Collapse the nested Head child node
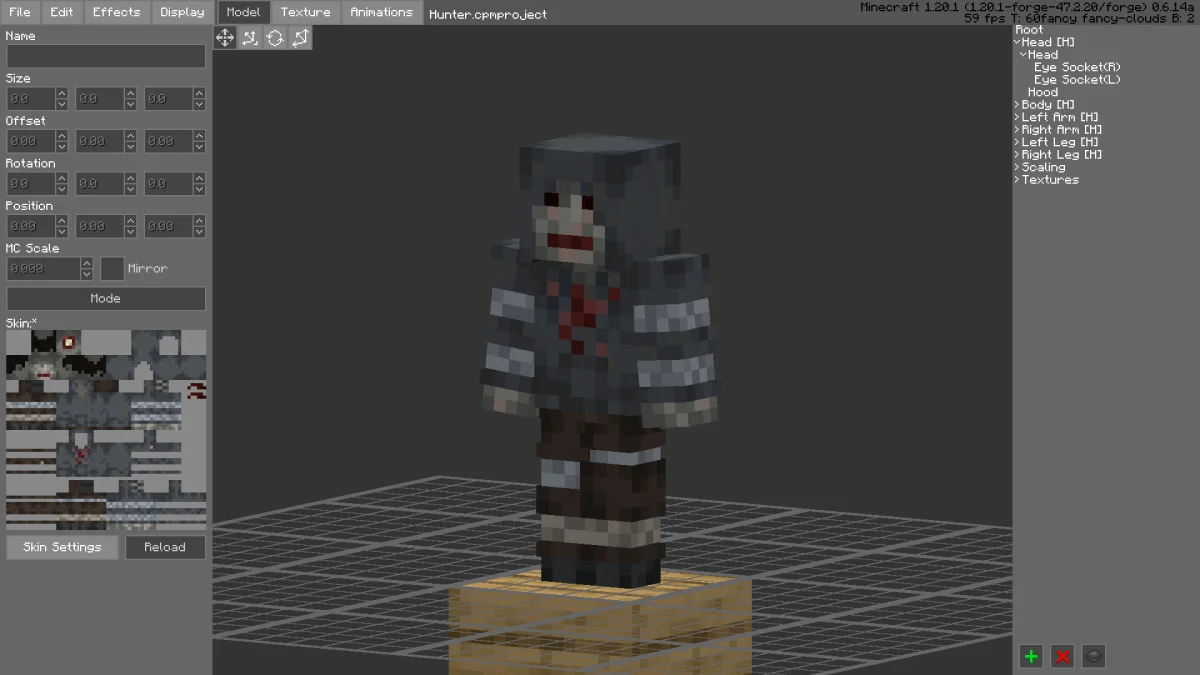 (1023, 55)
